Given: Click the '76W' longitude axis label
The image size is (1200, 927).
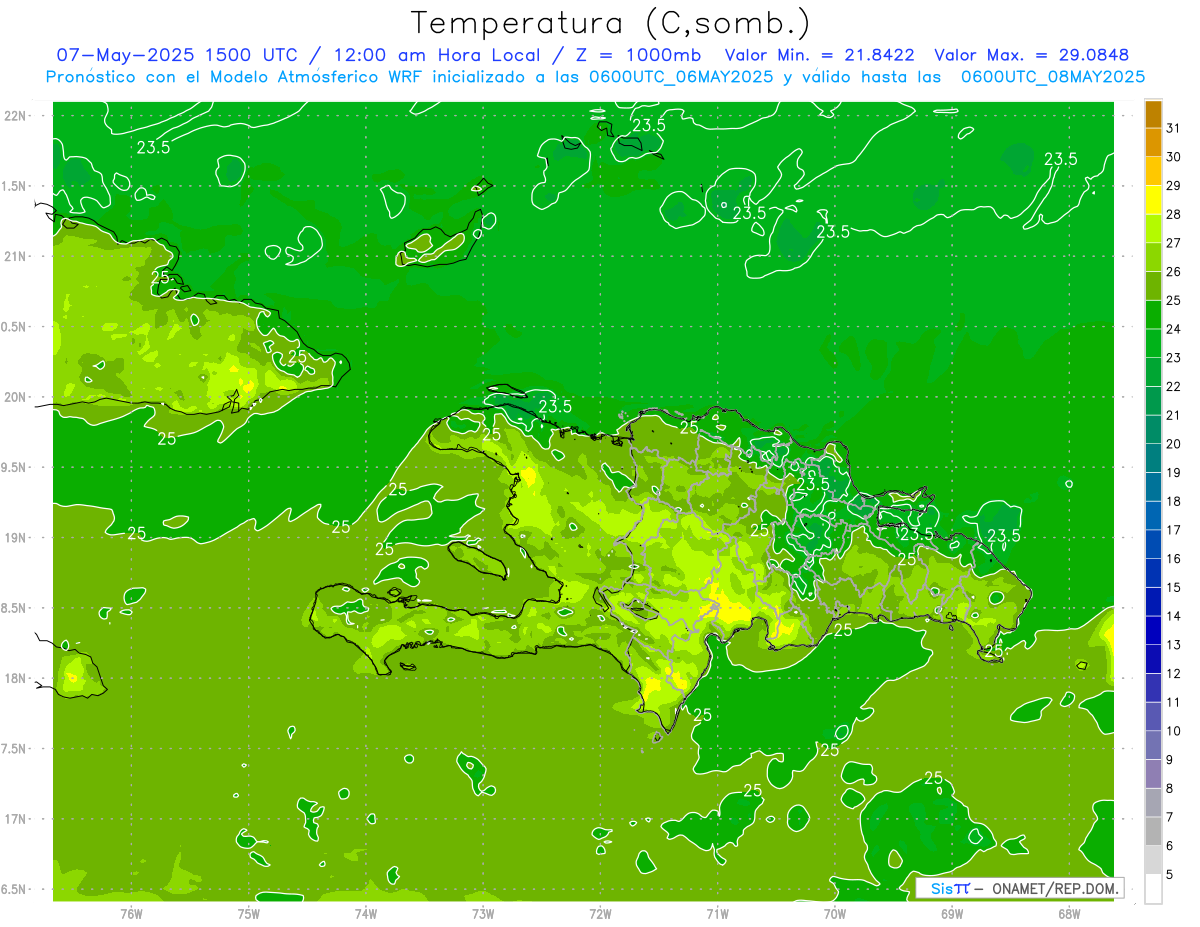Looking at the screenshot, I should point(131,913).
